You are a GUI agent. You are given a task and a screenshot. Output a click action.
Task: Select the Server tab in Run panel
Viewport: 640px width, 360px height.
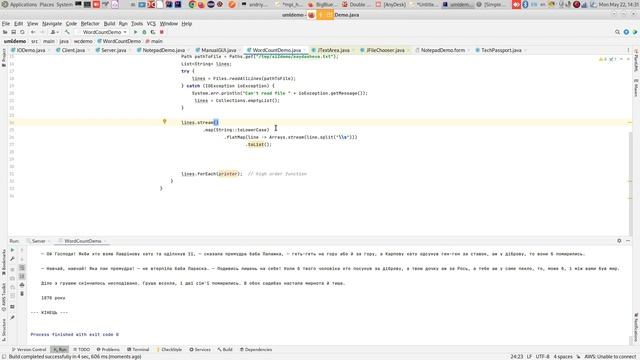click(38, 241)
